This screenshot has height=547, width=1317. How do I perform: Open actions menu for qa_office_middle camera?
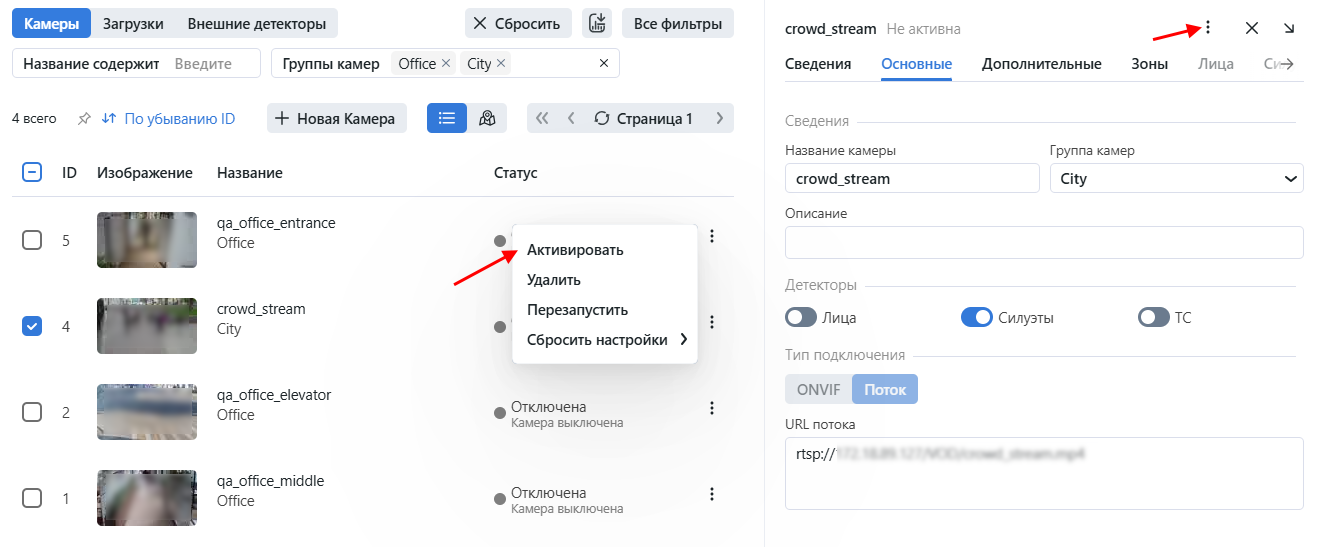click(712, 494)
